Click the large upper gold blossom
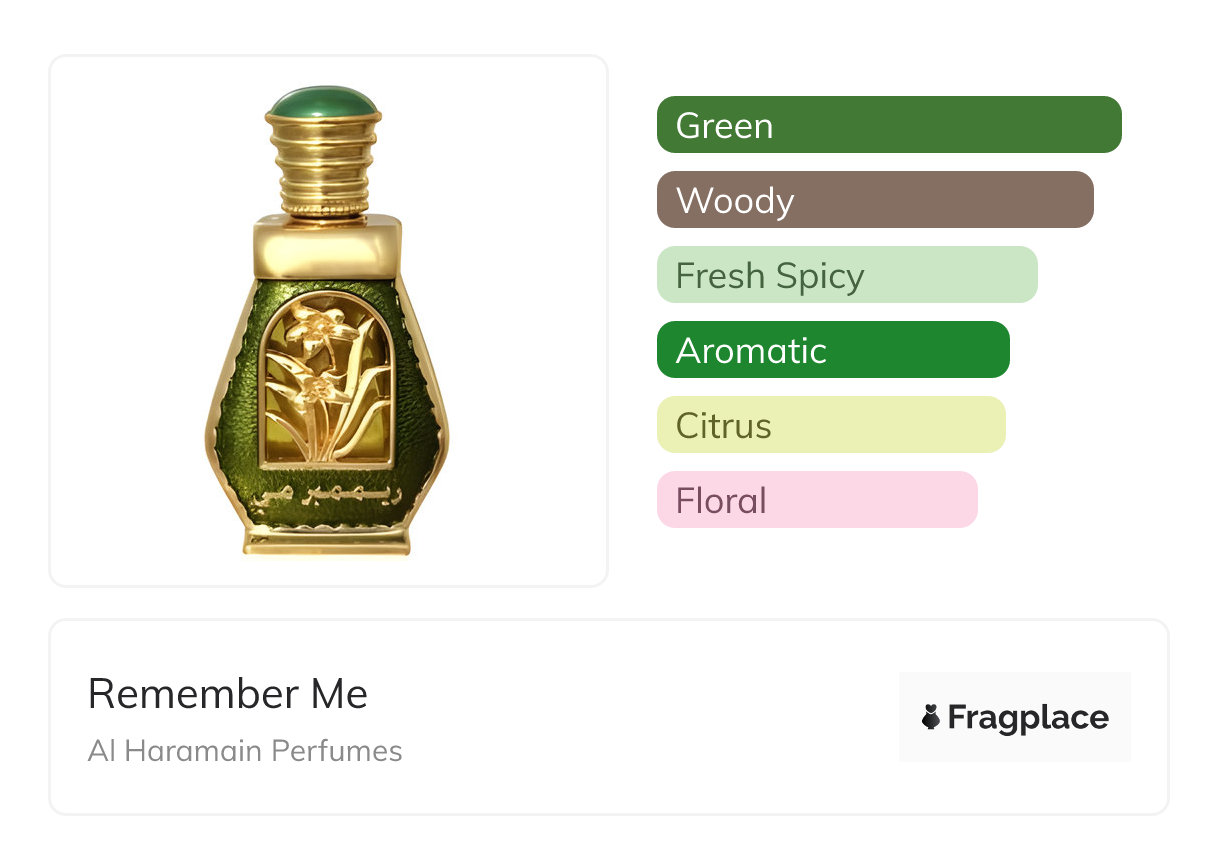 click(323, 329)
